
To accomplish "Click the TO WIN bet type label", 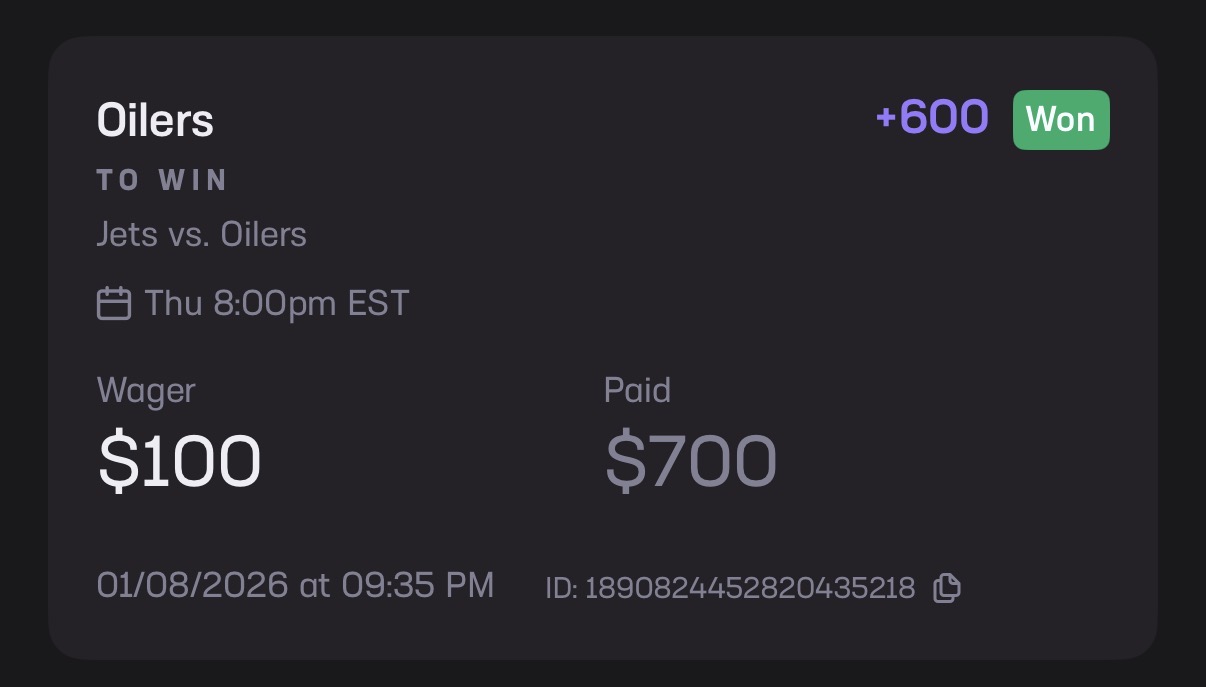I will [163, 180].
